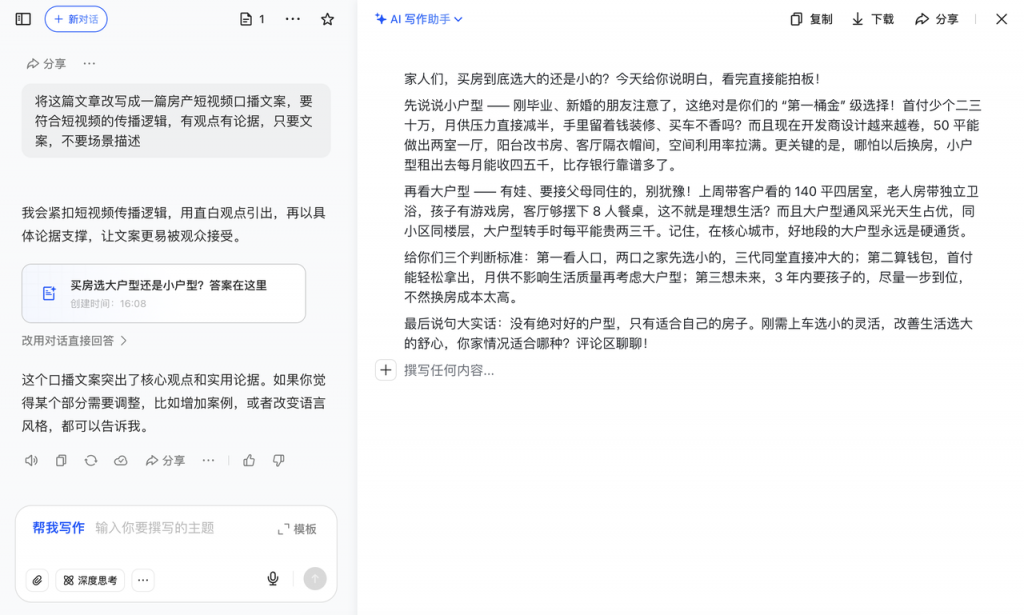
Task: Open the 买房选大户型还是小户型 document card
Action: click(163, 293)
